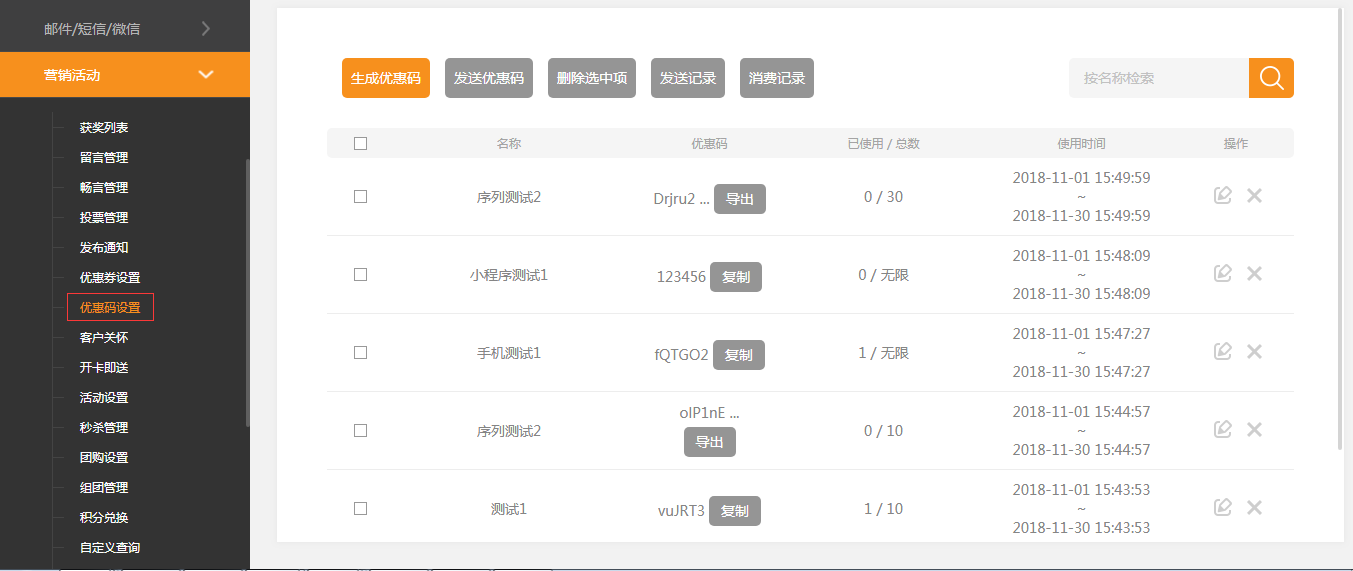Go to 秒杀管理 in the sidebar
Image resolution: width=1353 pixels, height=571 pixels.
(x=104, y=428)
